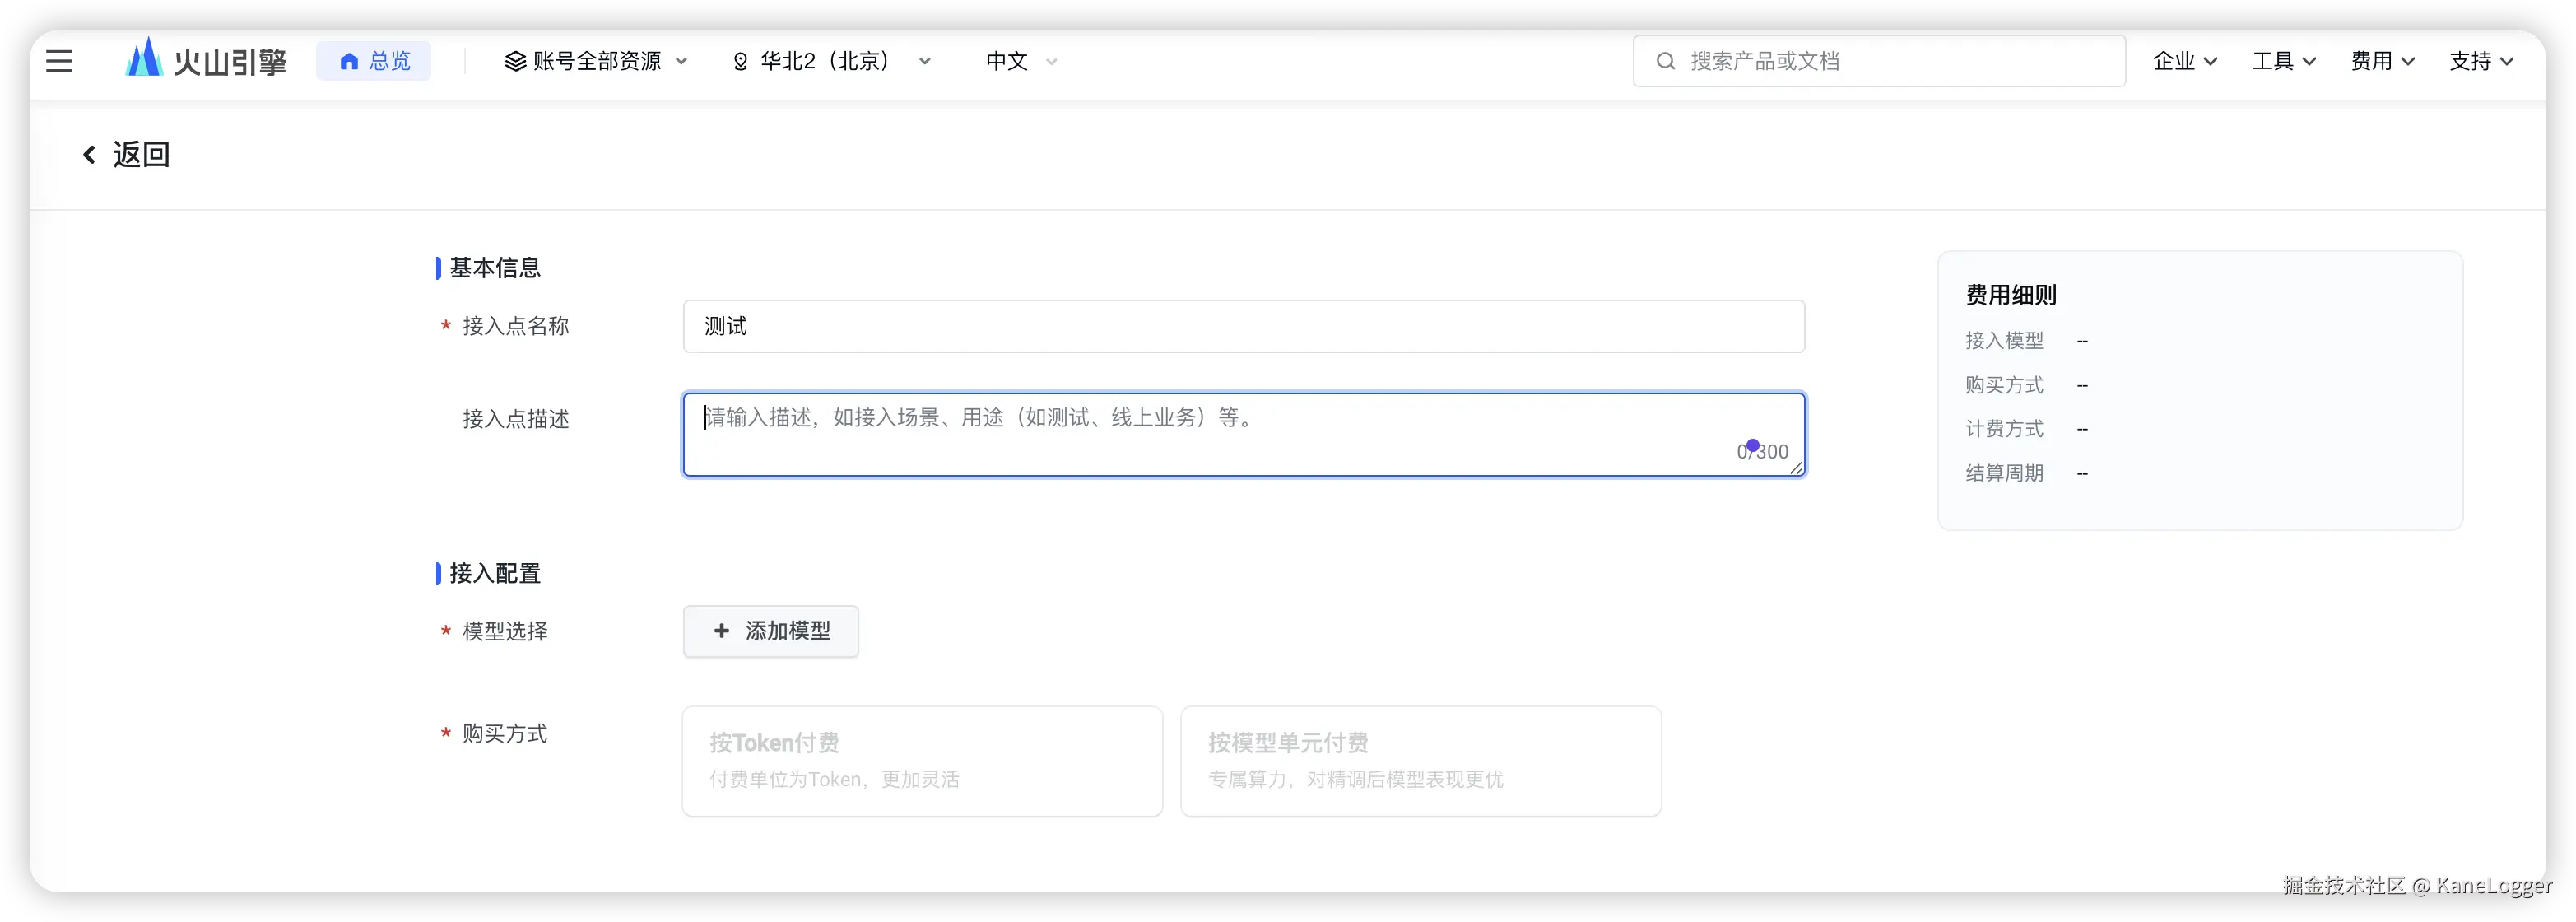
Task: Click the Volcano Engine logo
Action: 205,60
